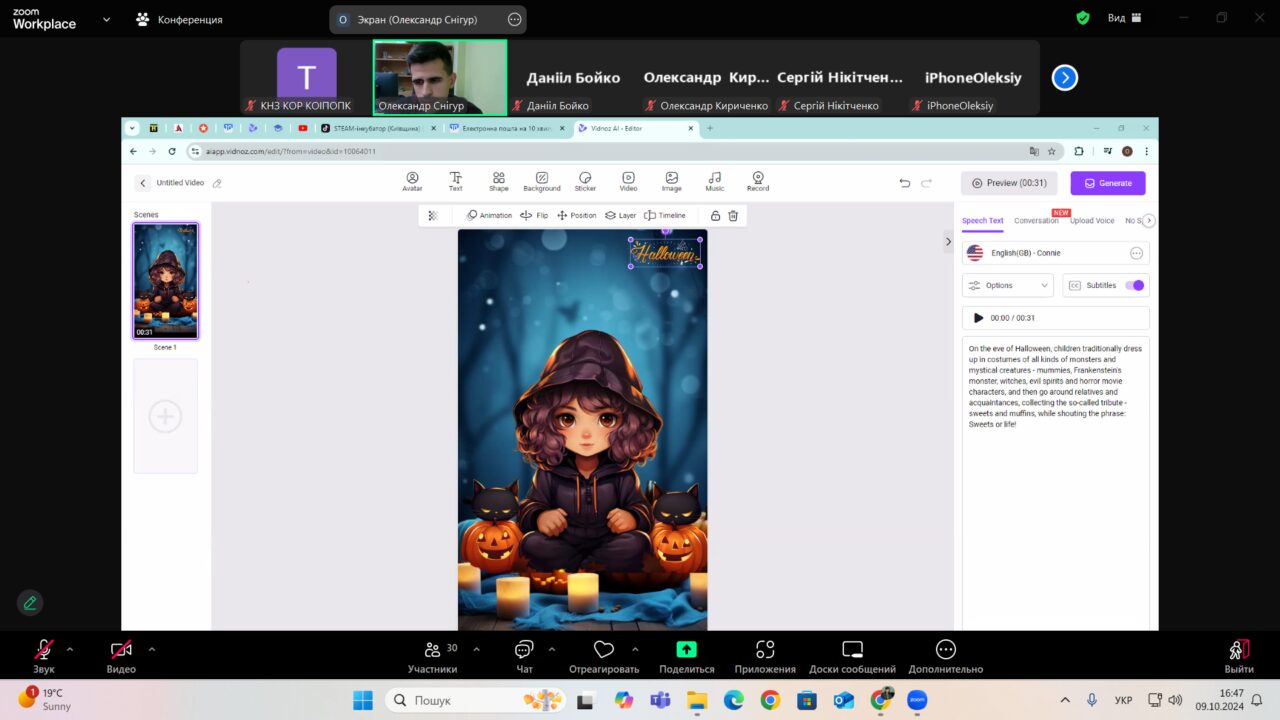Click Preview (00:31) button
This screenshot has width=1280, height=720.
[x=1009, y=183]
